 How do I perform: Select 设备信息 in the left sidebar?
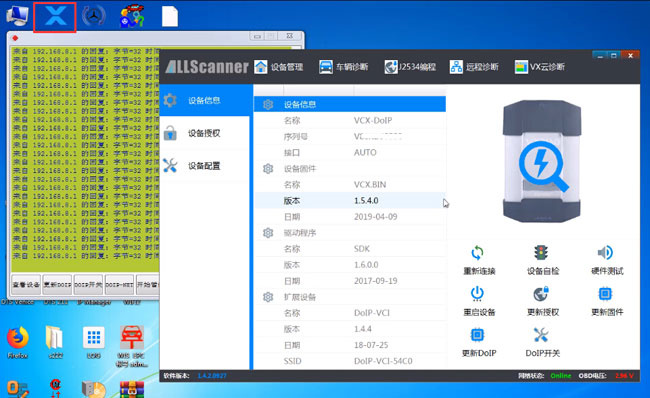[x=205, y=100]
